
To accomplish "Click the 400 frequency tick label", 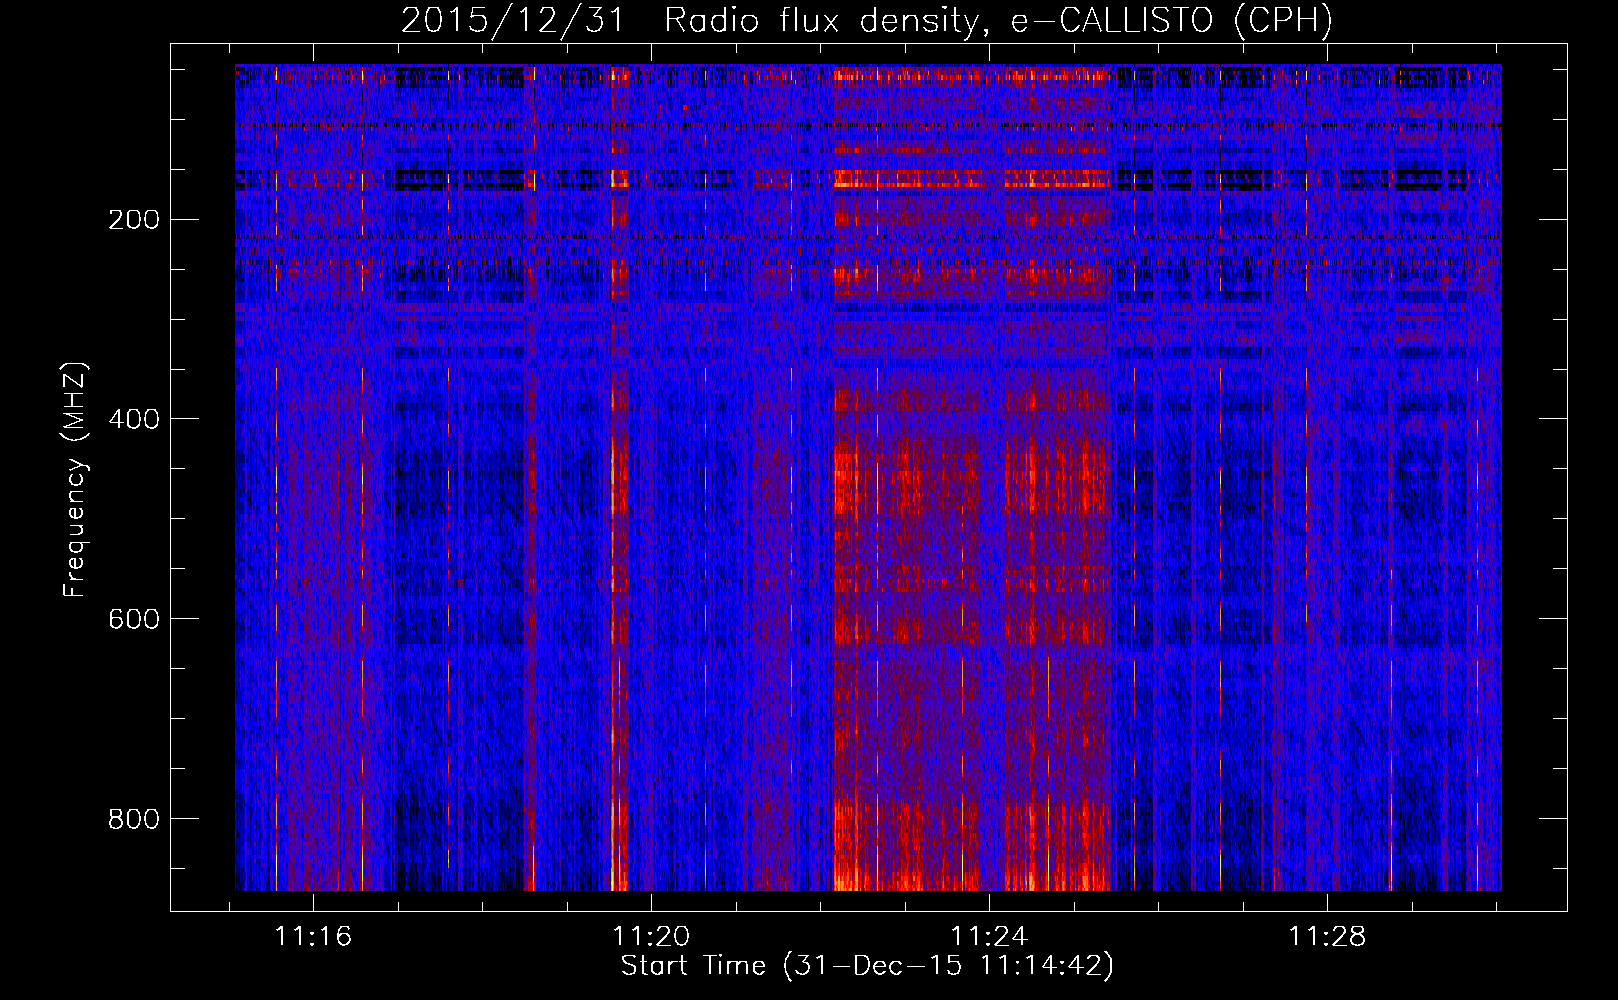I will [x=133, y=419].
